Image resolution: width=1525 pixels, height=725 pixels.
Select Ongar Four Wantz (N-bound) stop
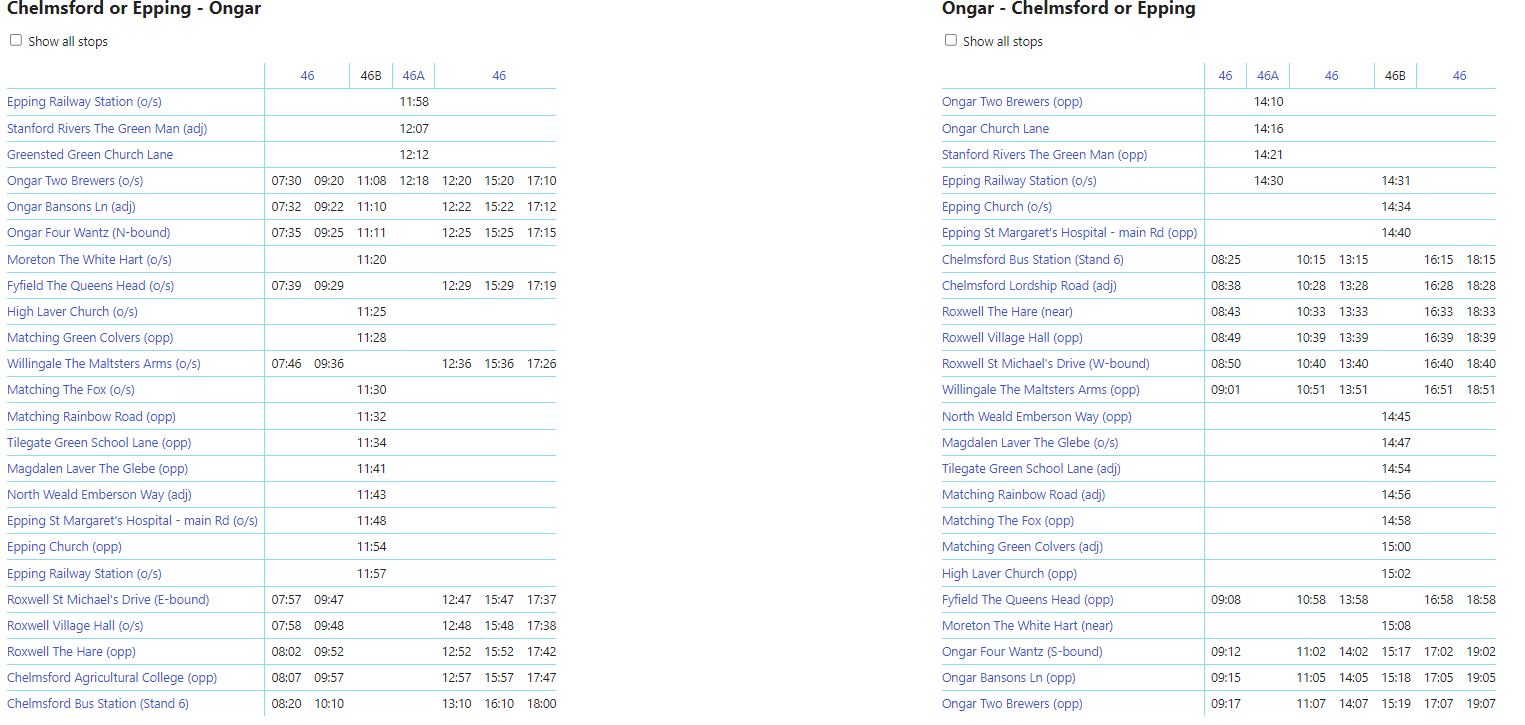tap(88, 233)
